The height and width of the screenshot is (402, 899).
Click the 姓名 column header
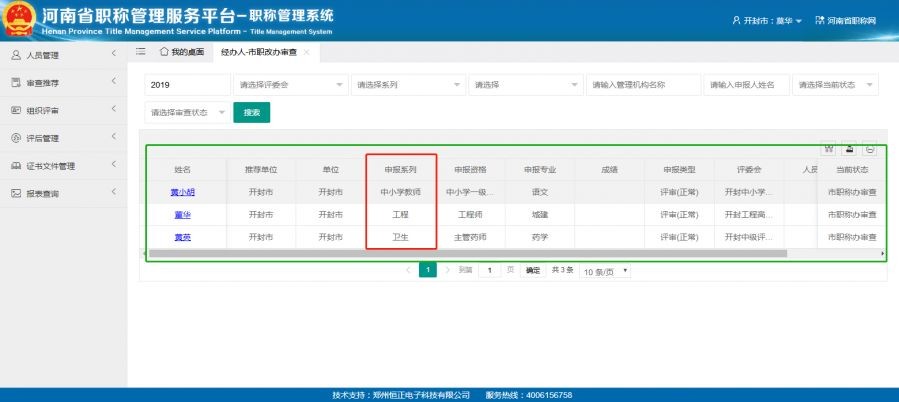coord(182,170)
